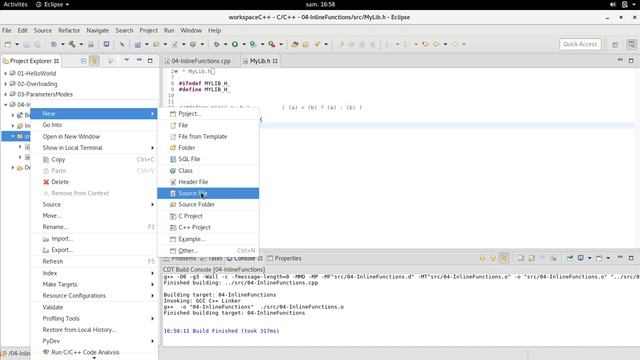Click the red Delete icon in the context menu
640x360 pixels.
[46, 182]
